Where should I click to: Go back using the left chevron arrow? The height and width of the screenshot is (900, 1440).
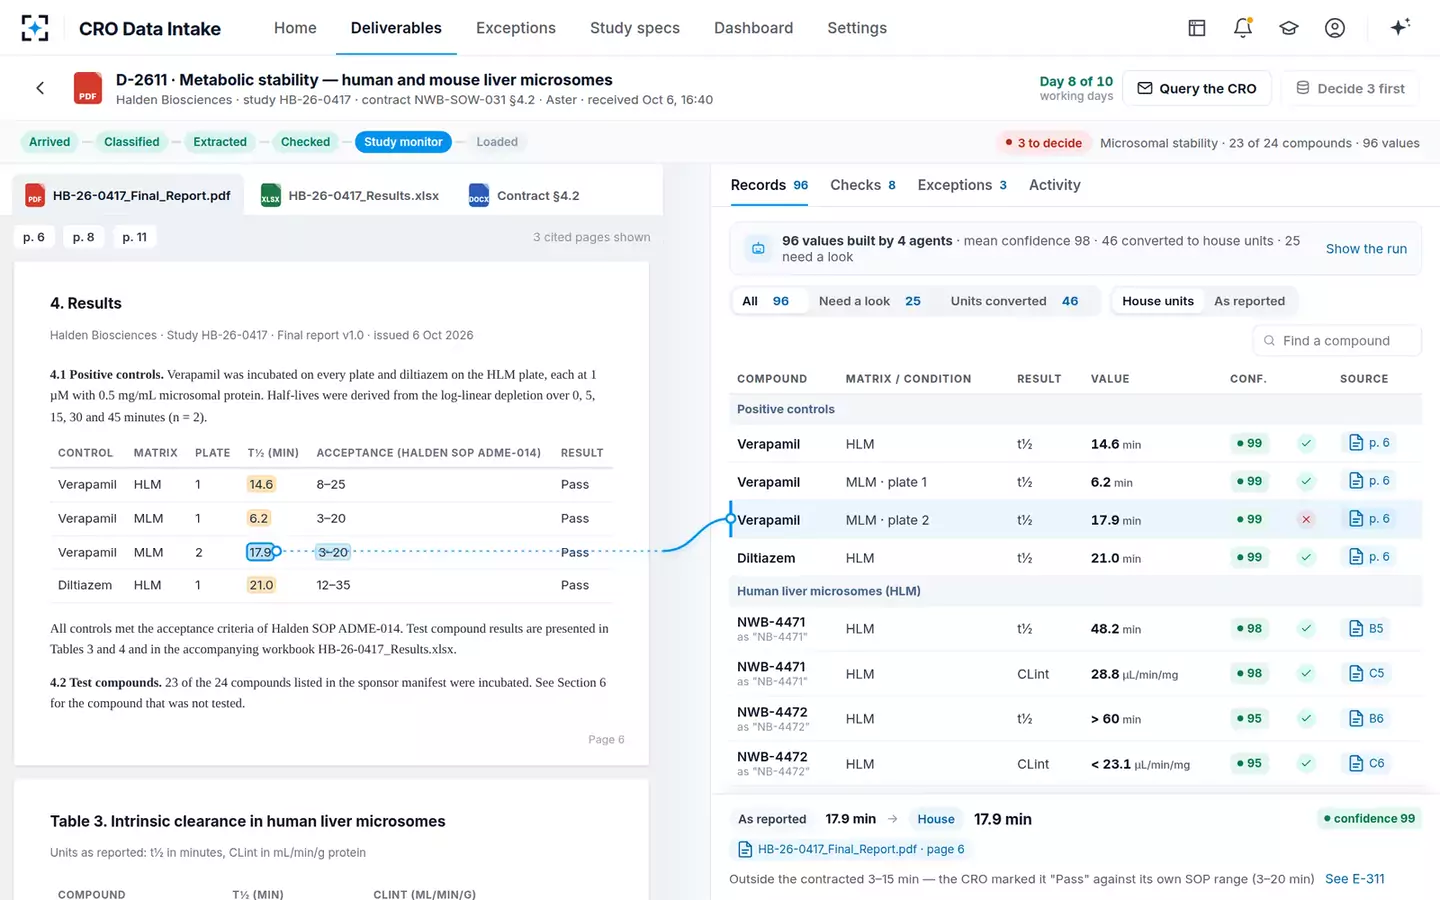40,88
